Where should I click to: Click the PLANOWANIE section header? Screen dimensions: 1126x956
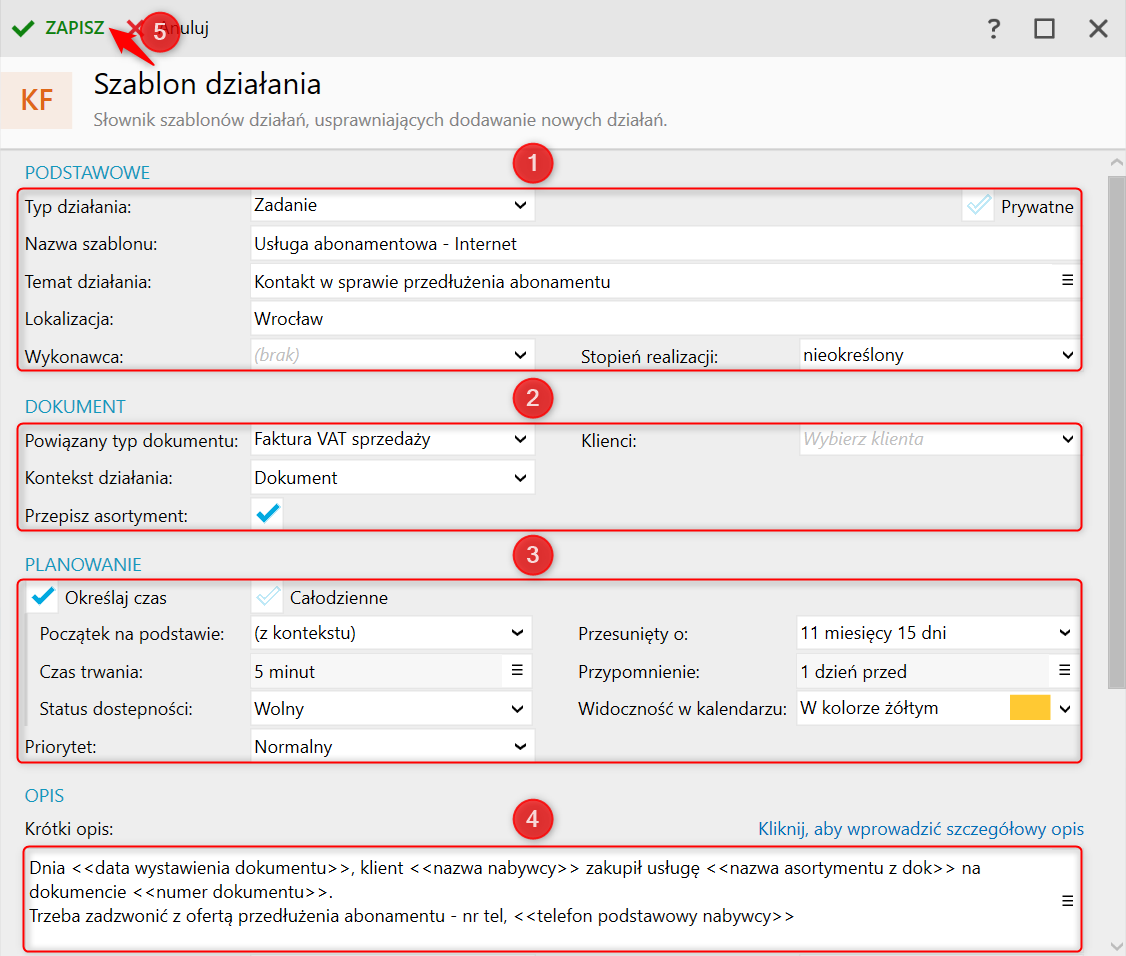pyautogui.click(x=83, y=565)
